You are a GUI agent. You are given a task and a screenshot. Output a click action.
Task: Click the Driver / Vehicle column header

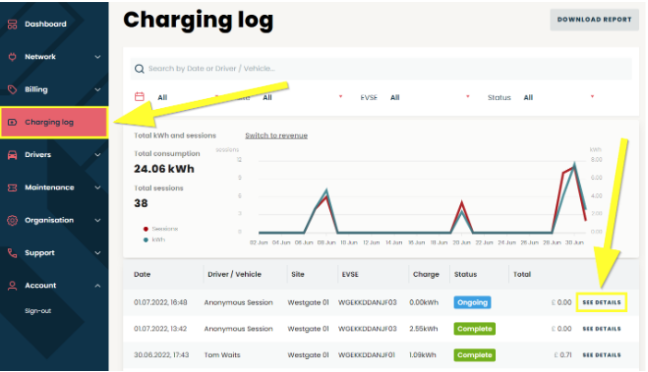(x=234, y=274)
